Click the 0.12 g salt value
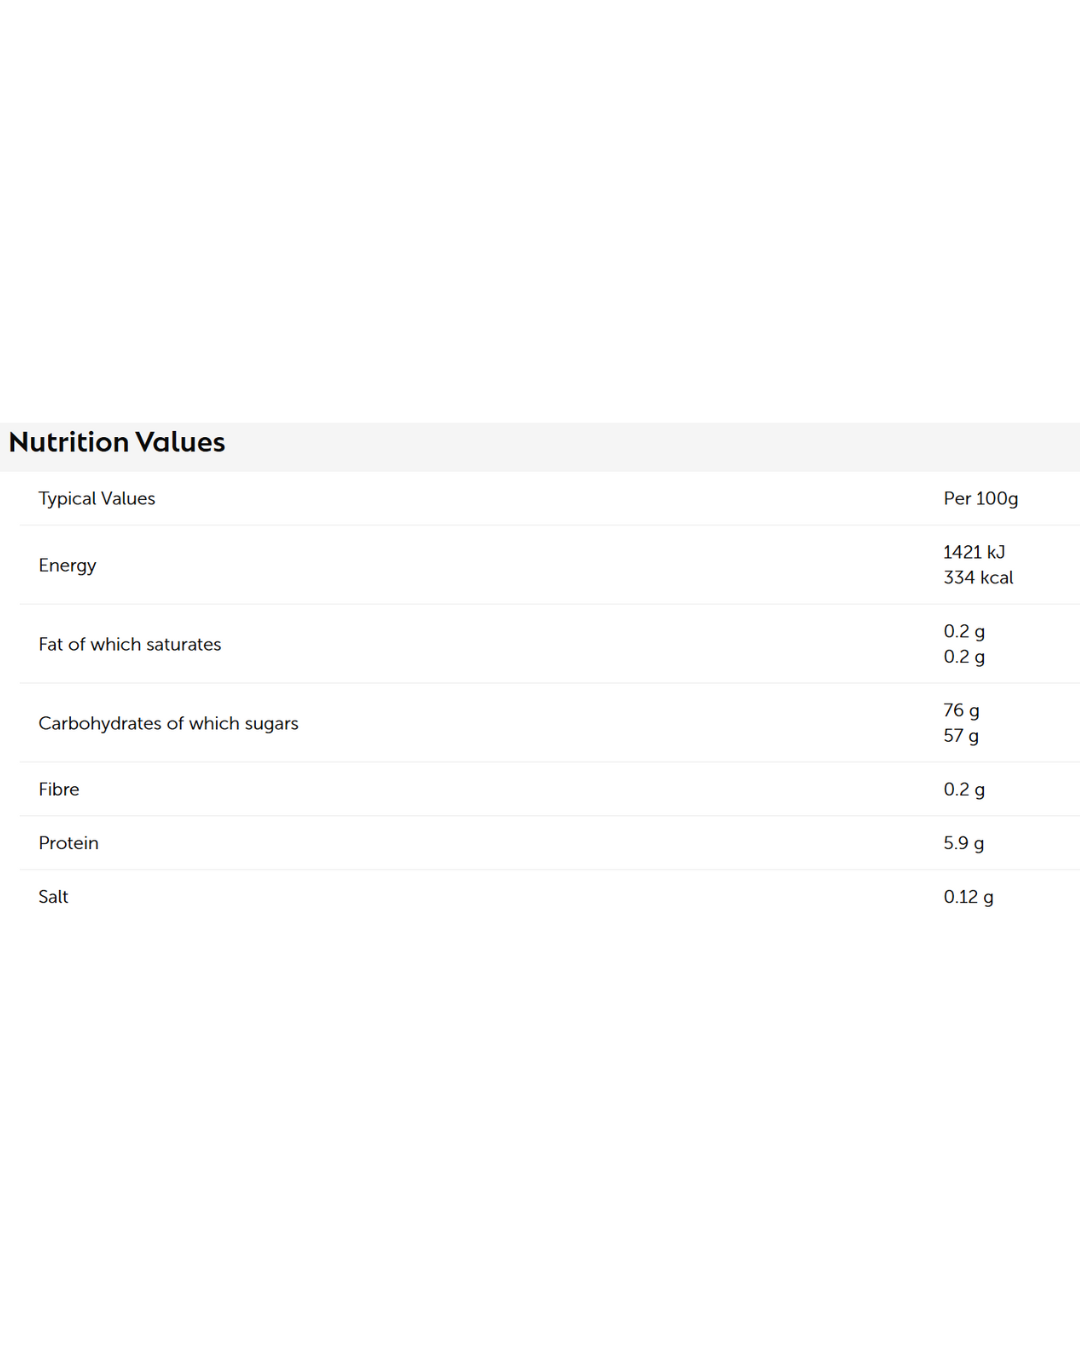Image resolution: width=1080 pixels, height=1350 pixels. [x=967, y=897]
